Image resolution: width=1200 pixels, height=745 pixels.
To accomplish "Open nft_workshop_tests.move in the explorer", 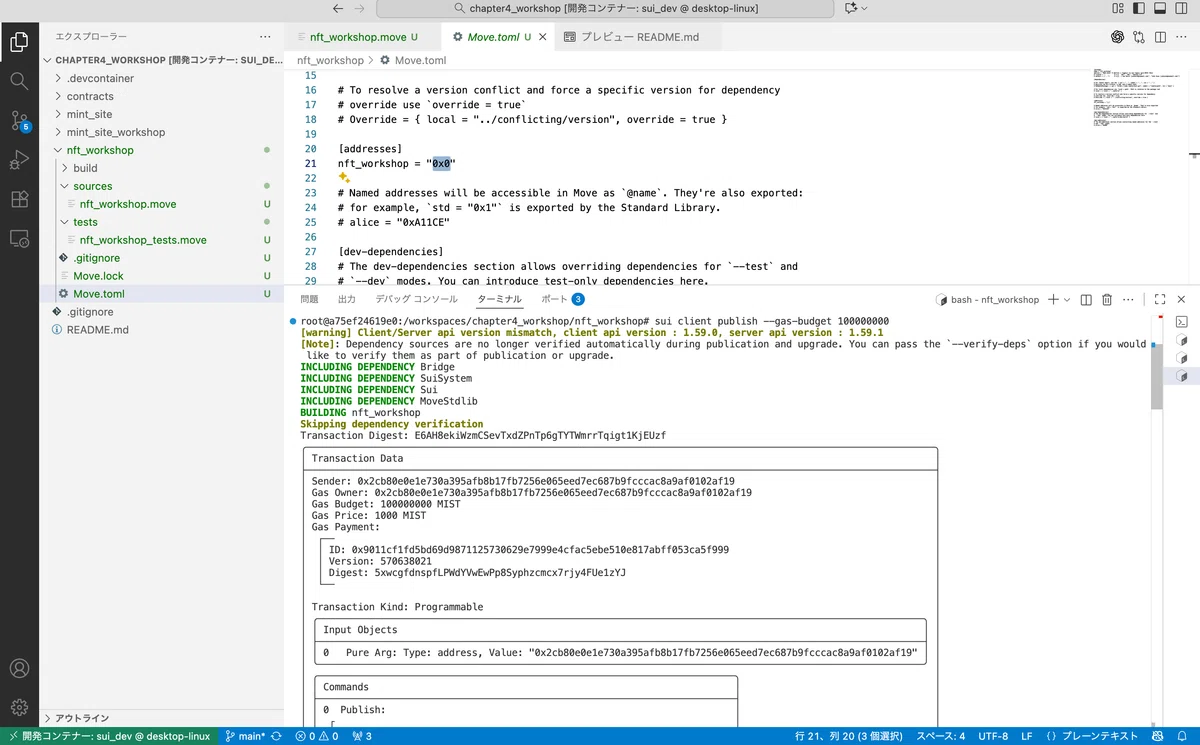I will [x=143, y=240].
